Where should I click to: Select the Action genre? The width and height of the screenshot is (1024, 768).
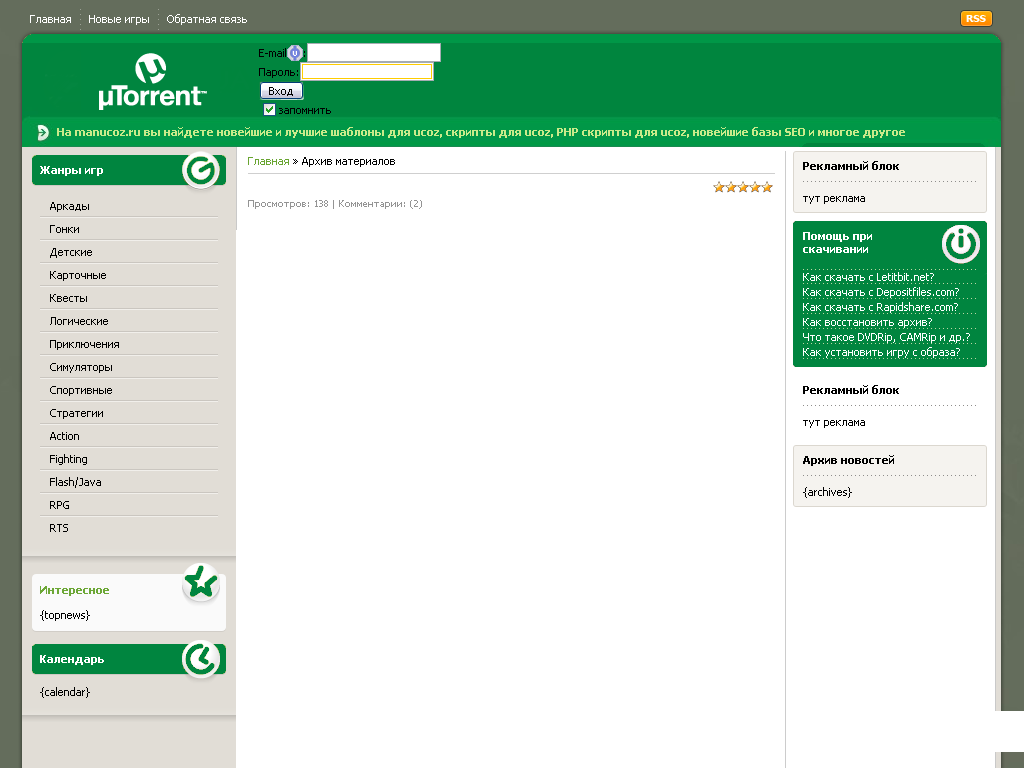tap(64, 436)
